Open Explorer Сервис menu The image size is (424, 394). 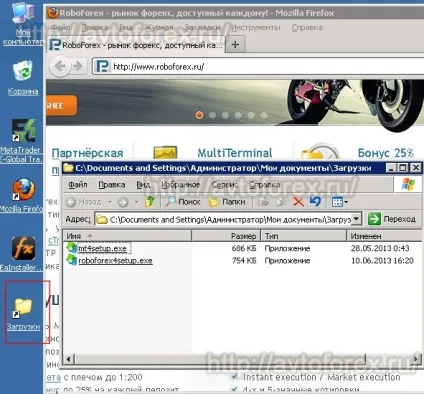pyautogui.click(x=225, y=184)
